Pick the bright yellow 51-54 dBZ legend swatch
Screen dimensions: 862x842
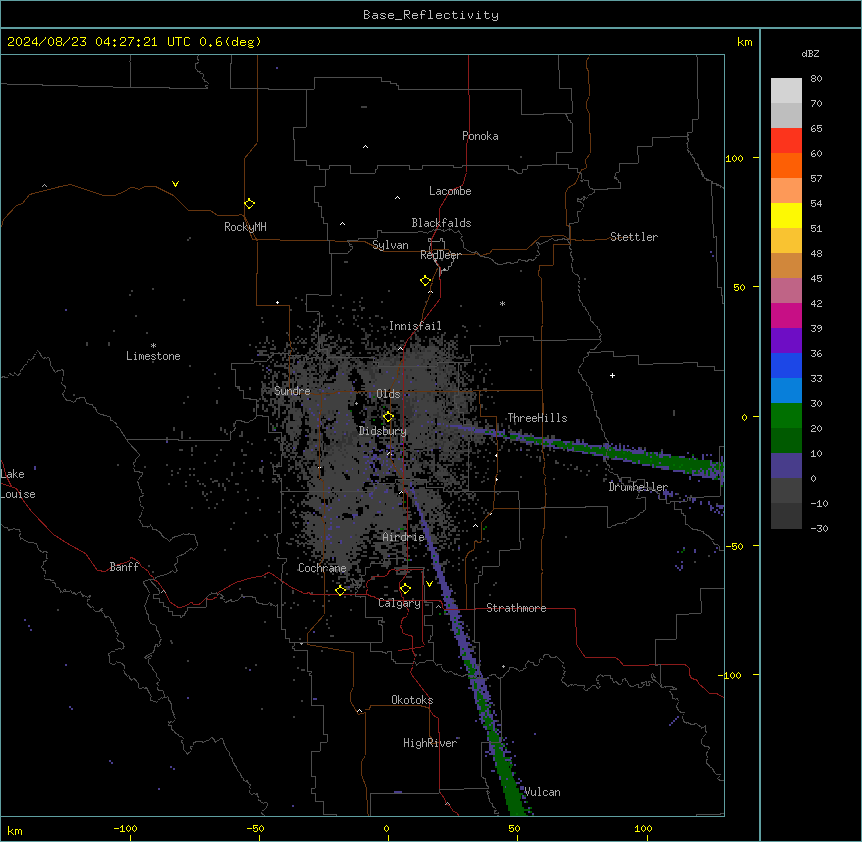786,215
